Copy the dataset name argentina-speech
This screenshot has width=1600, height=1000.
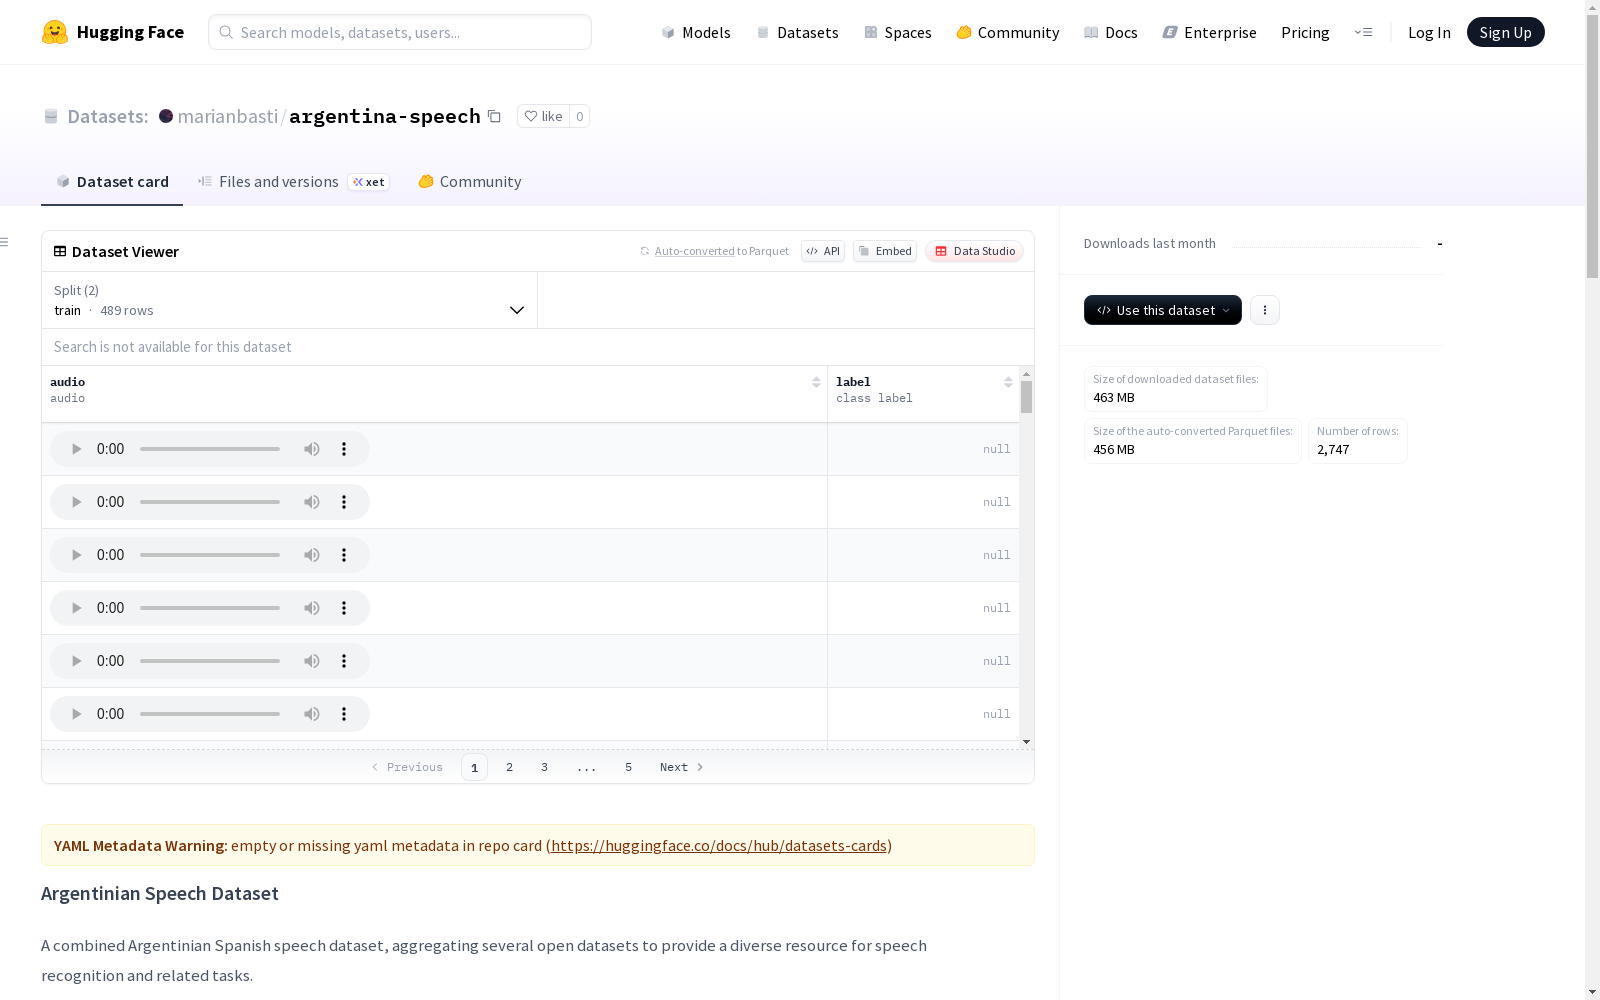point(494,116)
